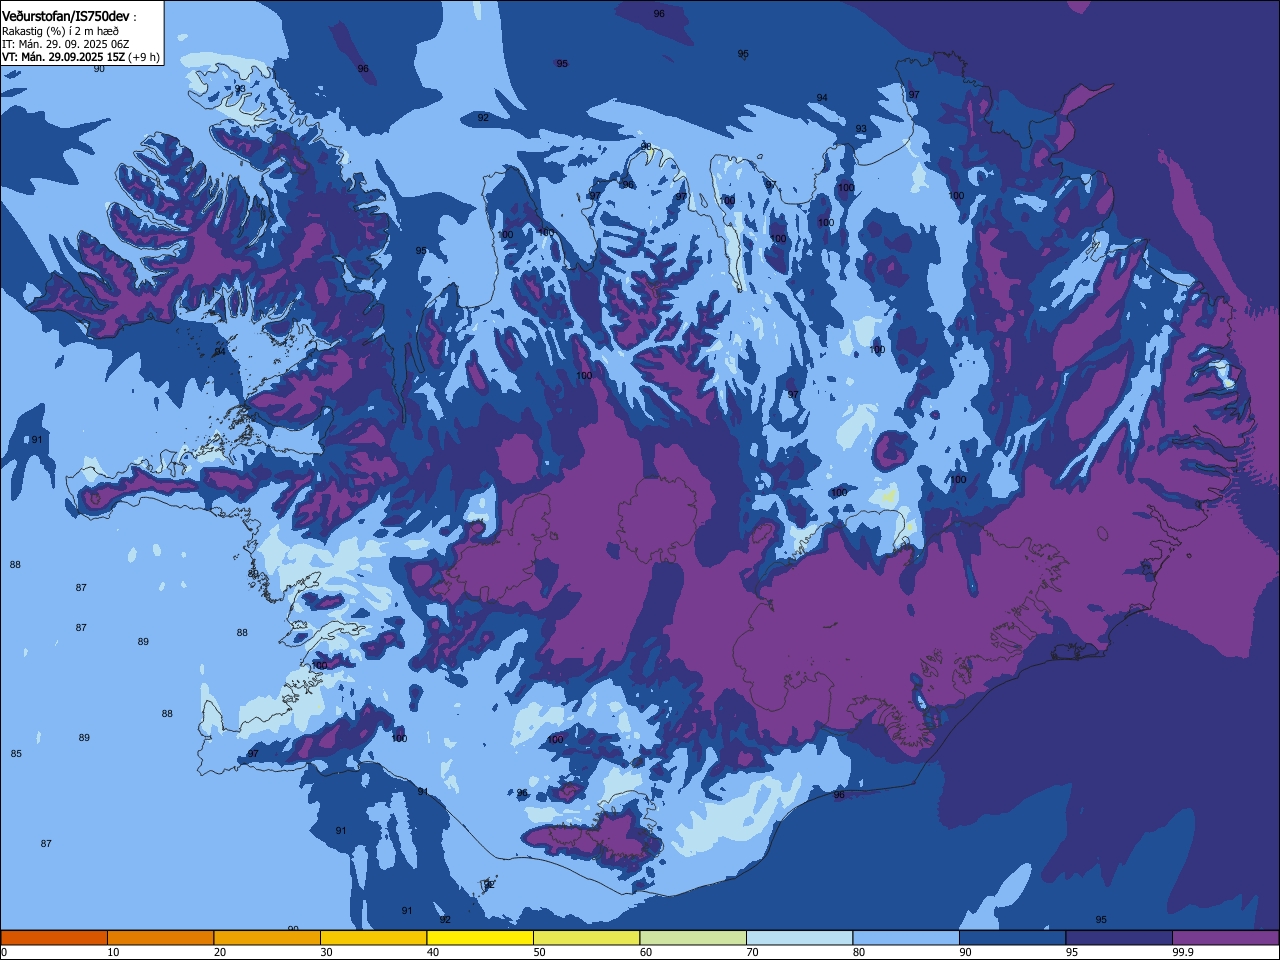Click the '20' tick label on color scale
The image size is (1280, 960).
click(x=220, y=953)
